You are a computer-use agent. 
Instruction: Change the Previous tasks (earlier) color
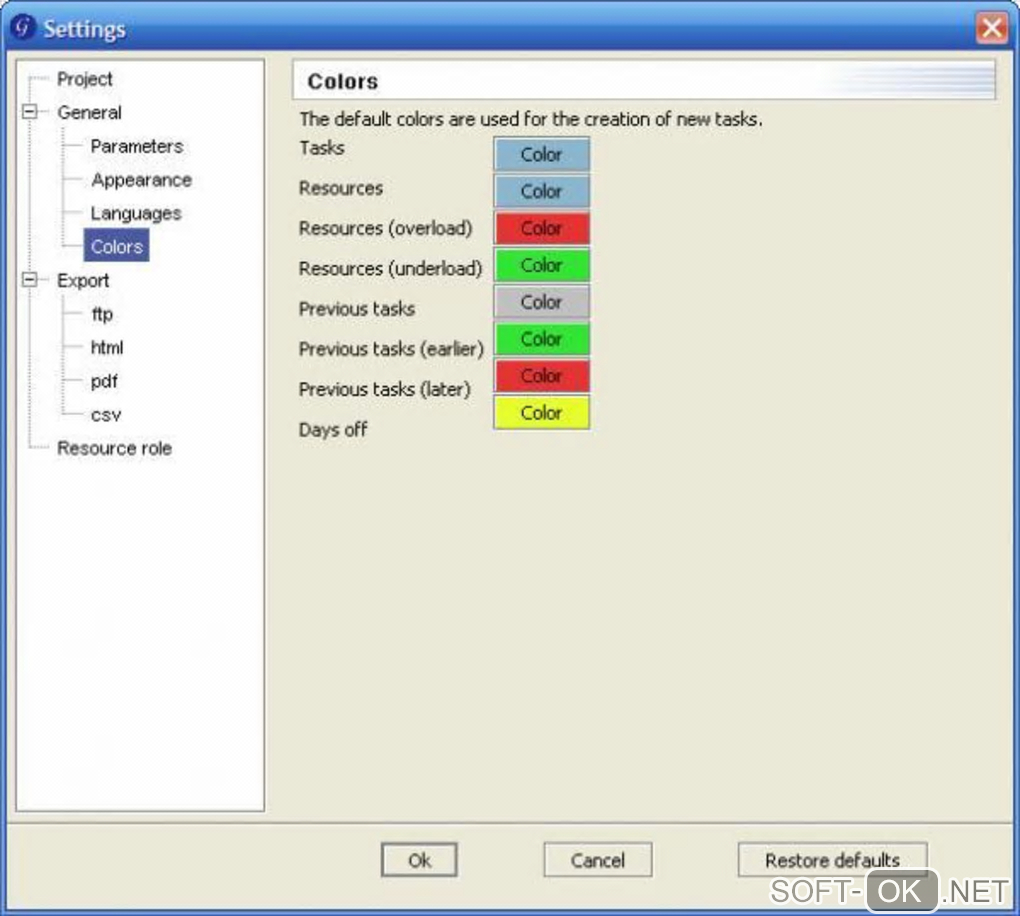click(541, 339)
